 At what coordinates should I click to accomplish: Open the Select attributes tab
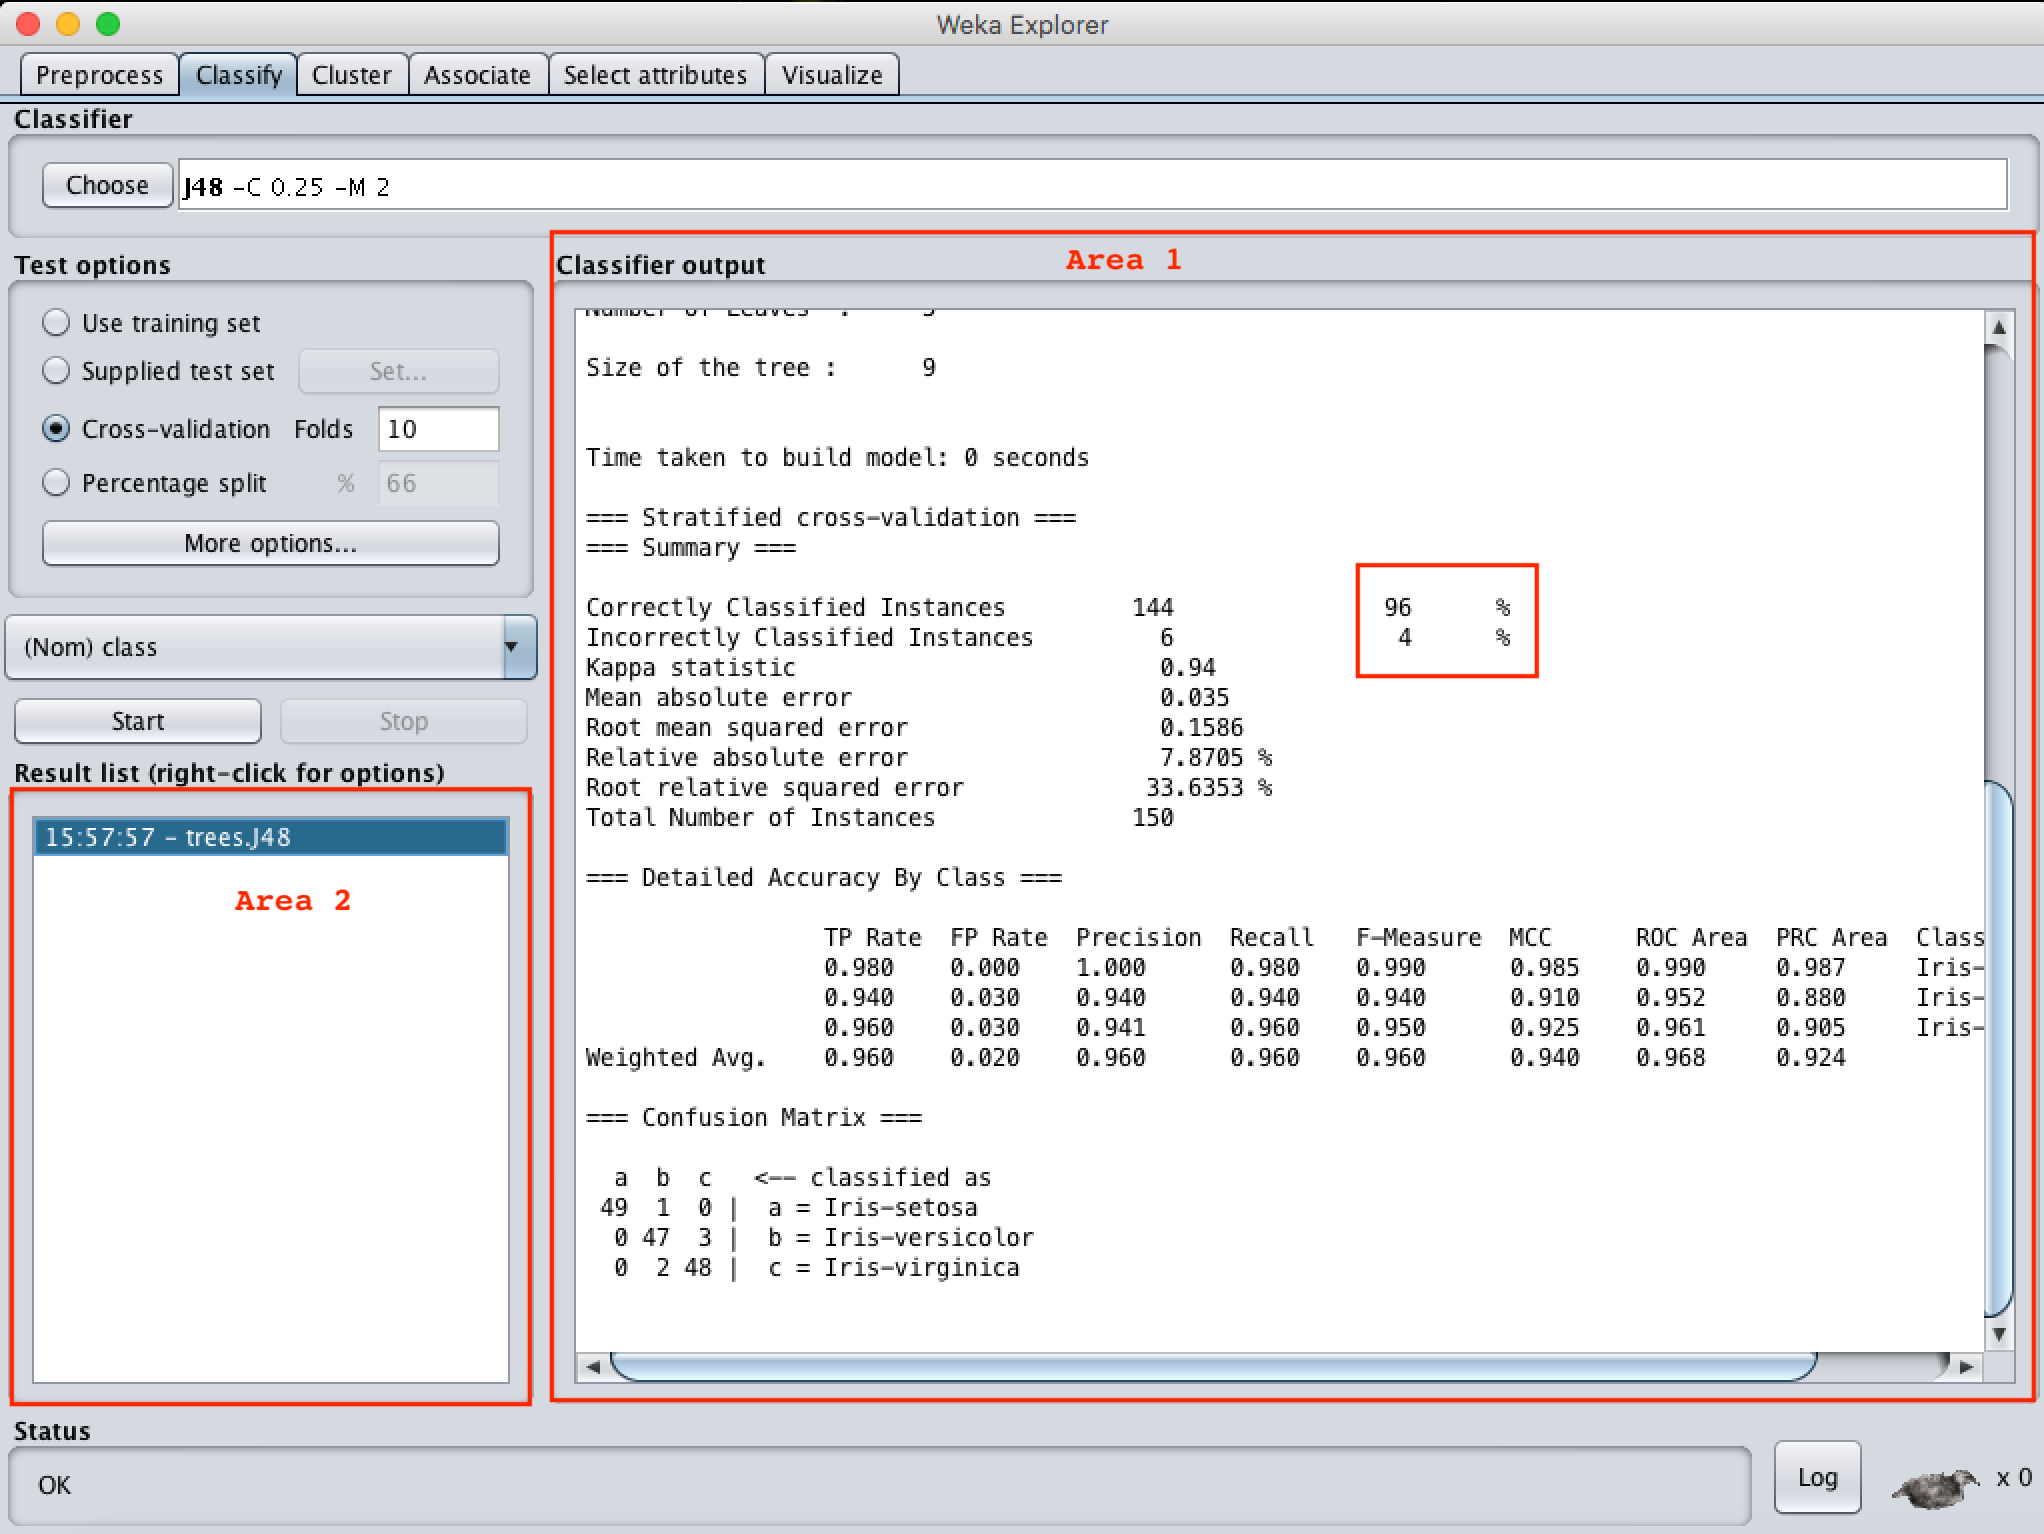coord(655,75)
